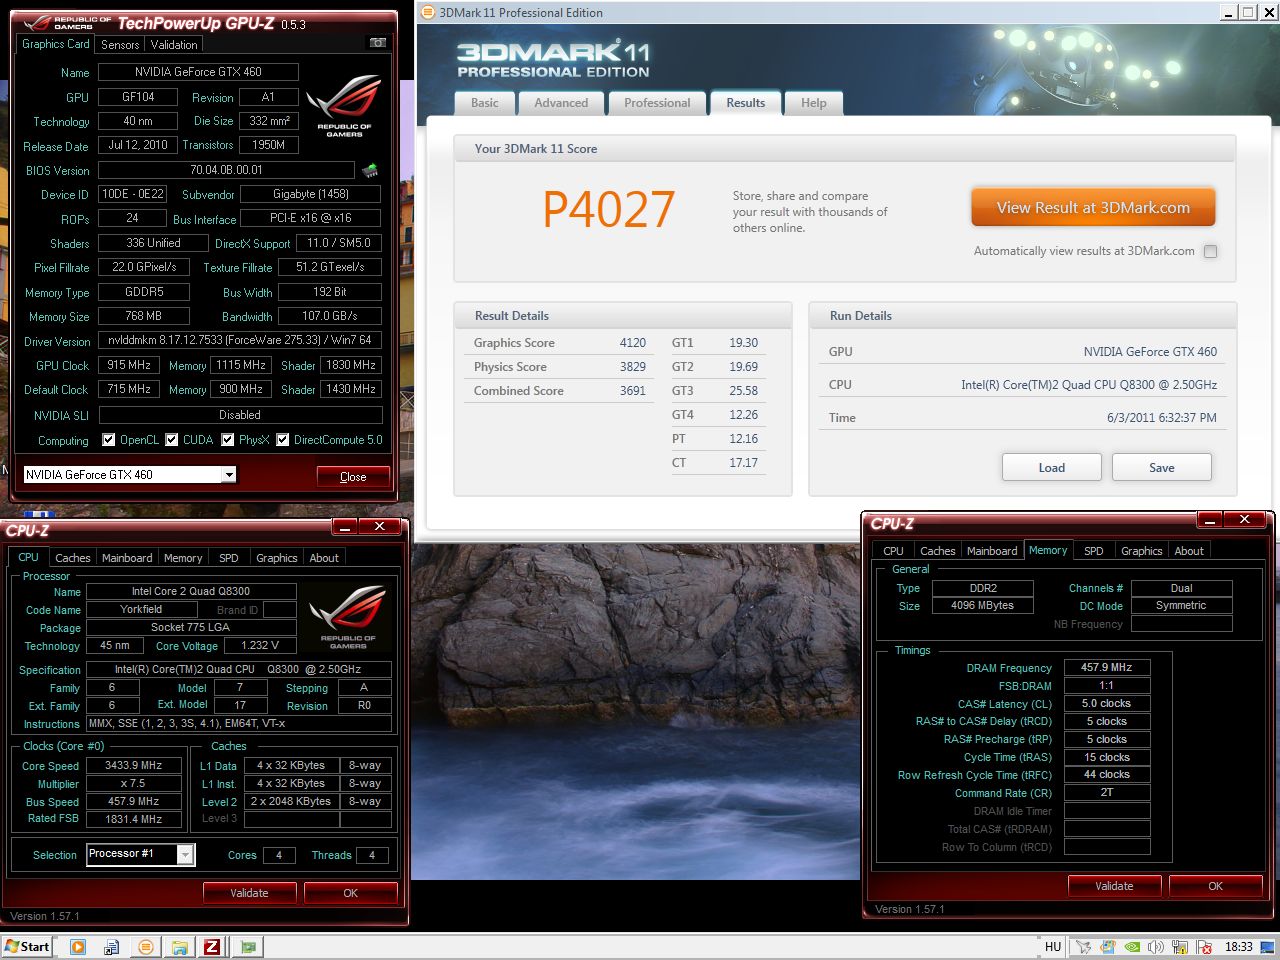Open Mainboard tab in right CPU-Z window

tap(992, 551)
